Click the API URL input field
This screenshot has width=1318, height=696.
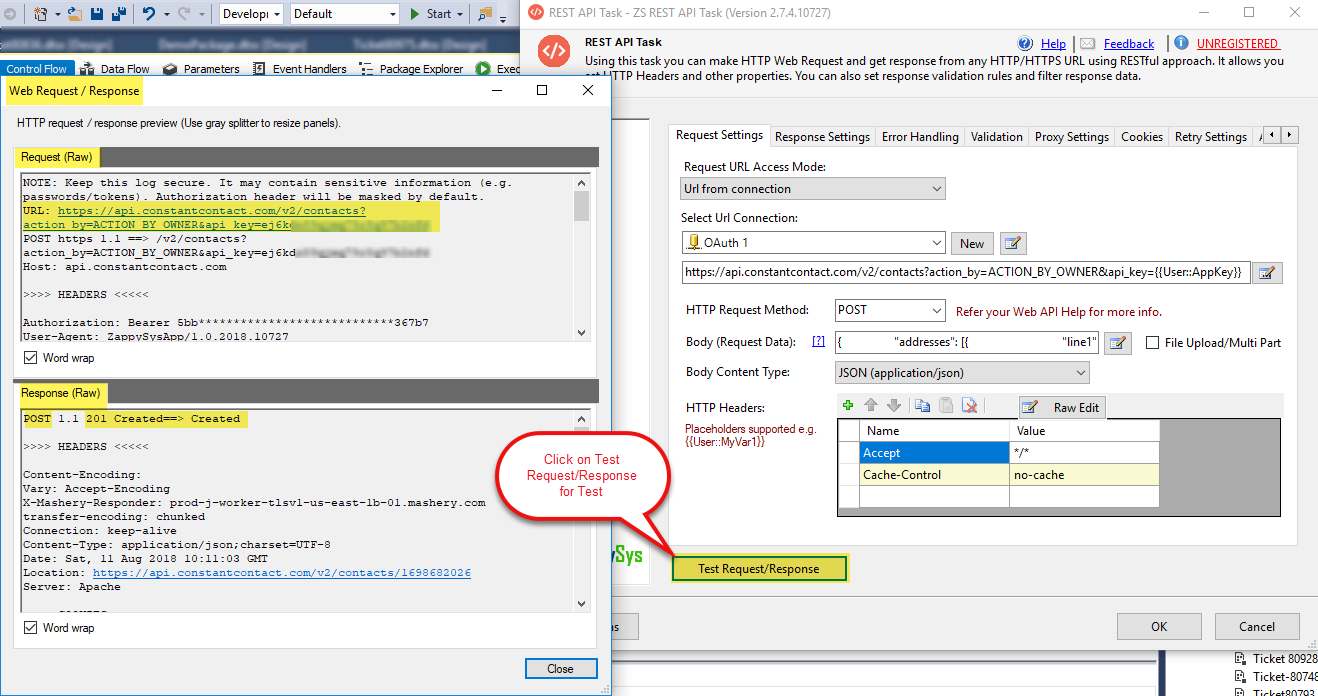coord(966,273)
